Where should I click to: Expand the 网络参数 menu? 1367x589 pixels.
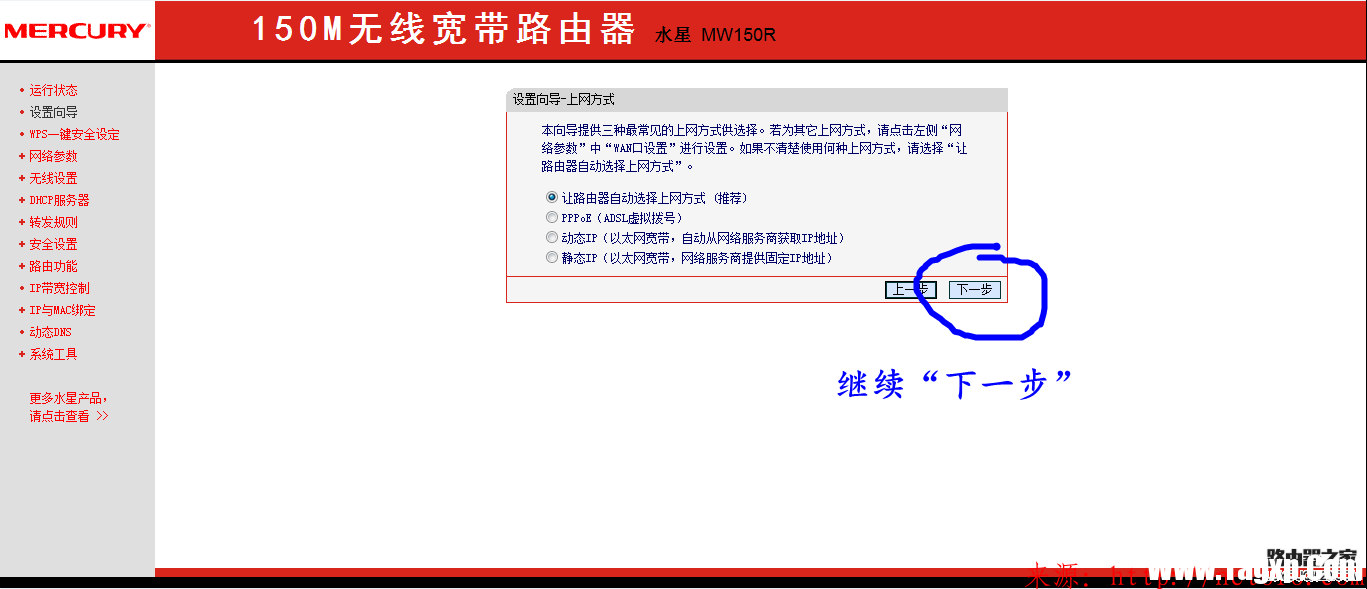point(53,156)
